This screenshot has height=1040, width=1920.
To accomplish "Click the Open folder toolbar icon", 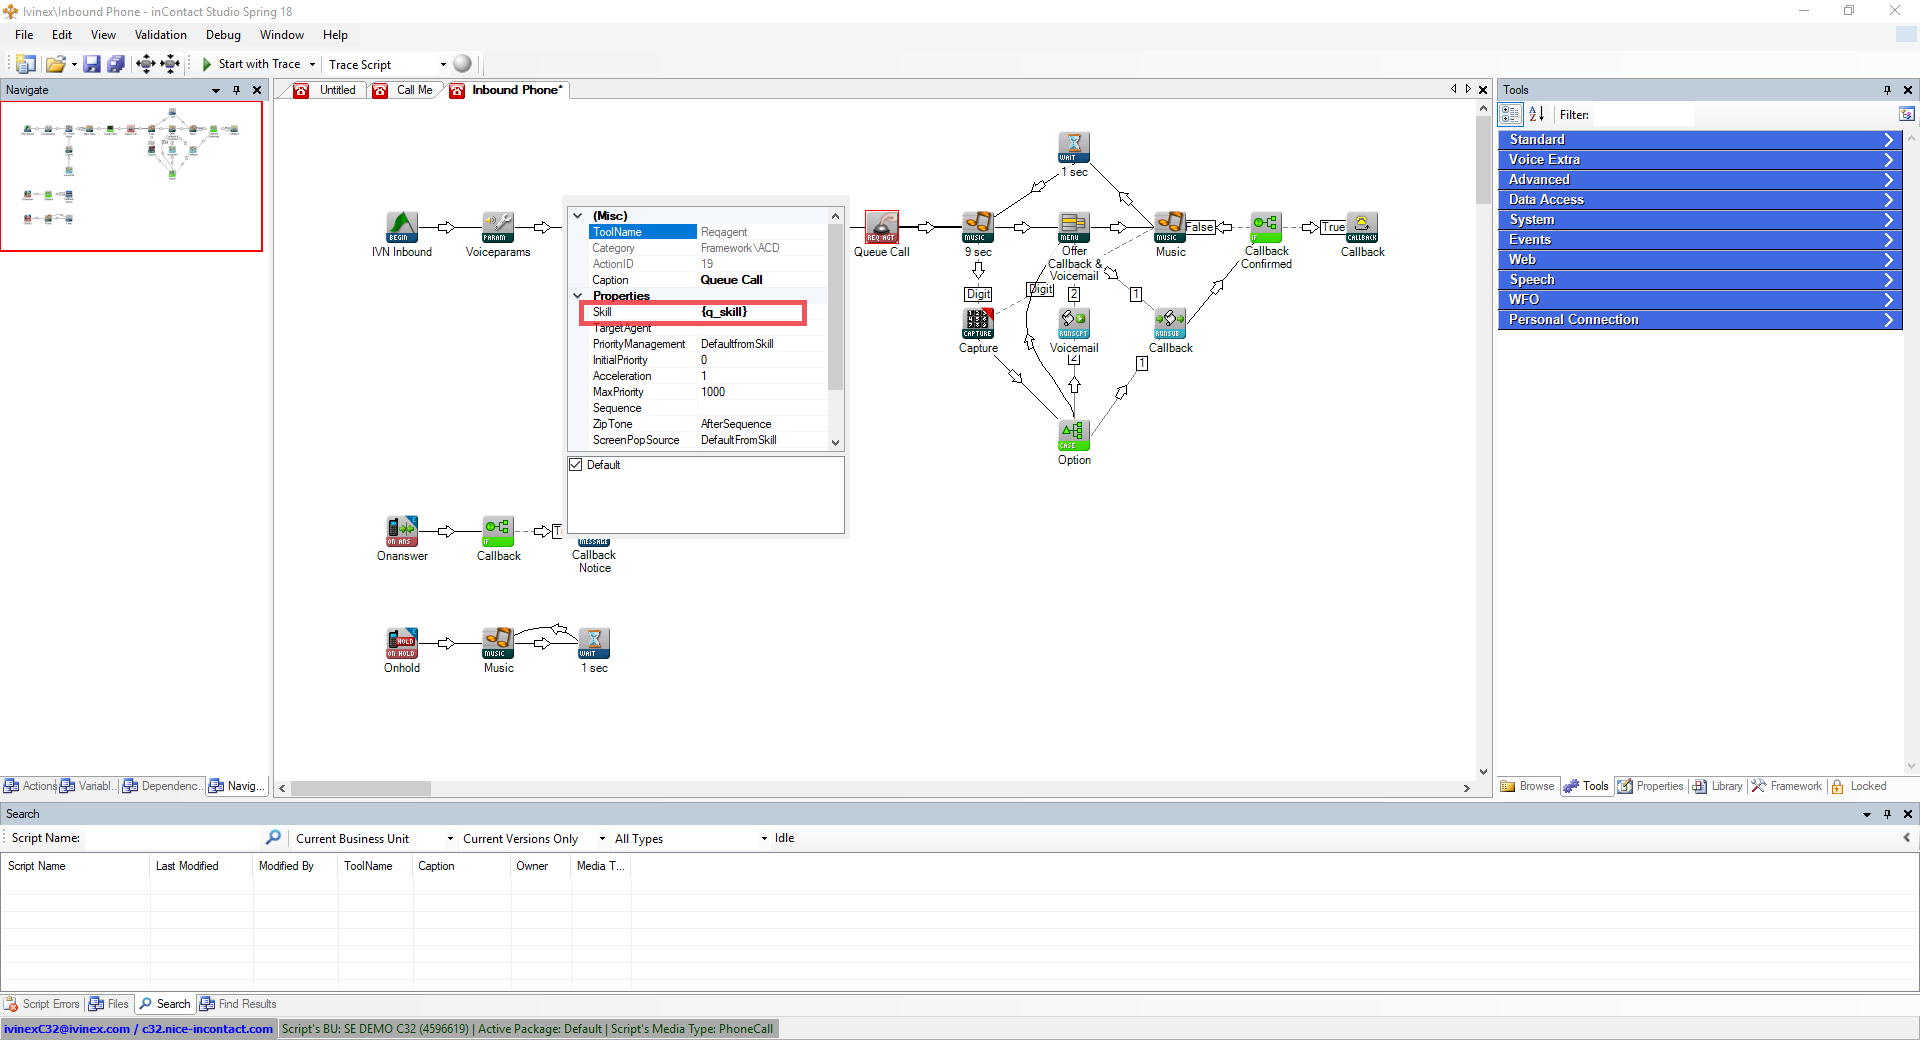I will coord(56,64).
